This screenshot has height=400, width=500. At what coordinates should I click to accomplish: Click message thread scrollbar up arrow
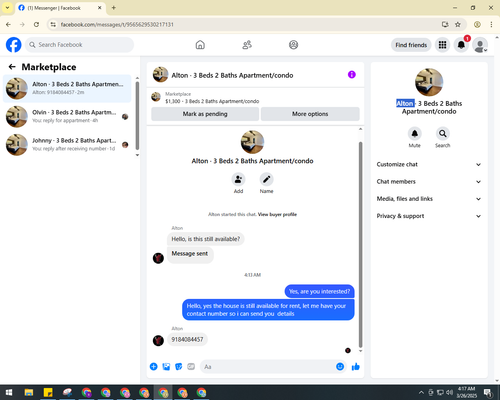point(360,129)
